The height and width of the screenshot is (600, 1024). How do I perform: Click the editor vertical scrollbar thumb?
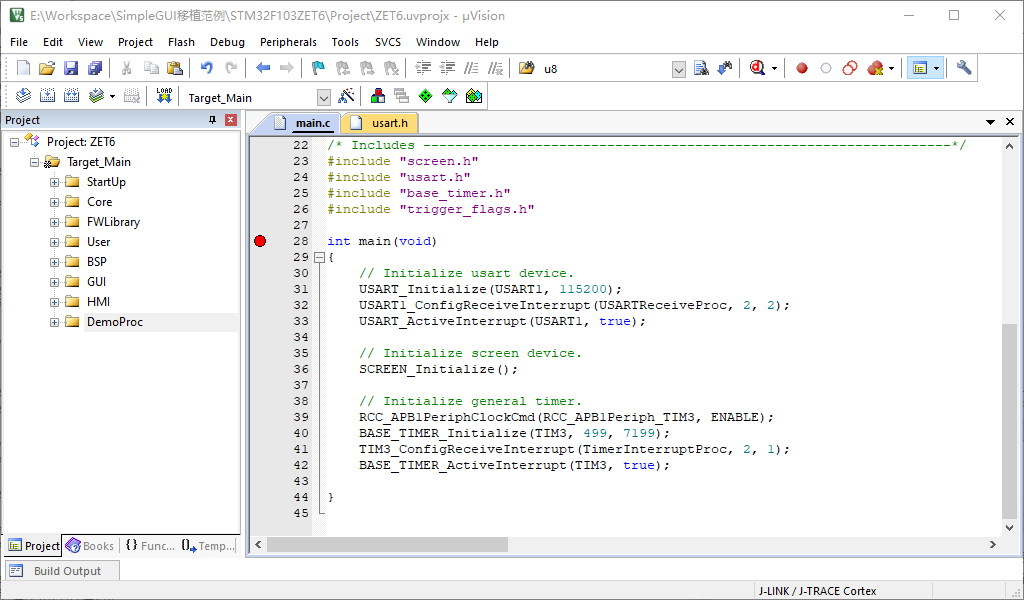(1010, 420)
